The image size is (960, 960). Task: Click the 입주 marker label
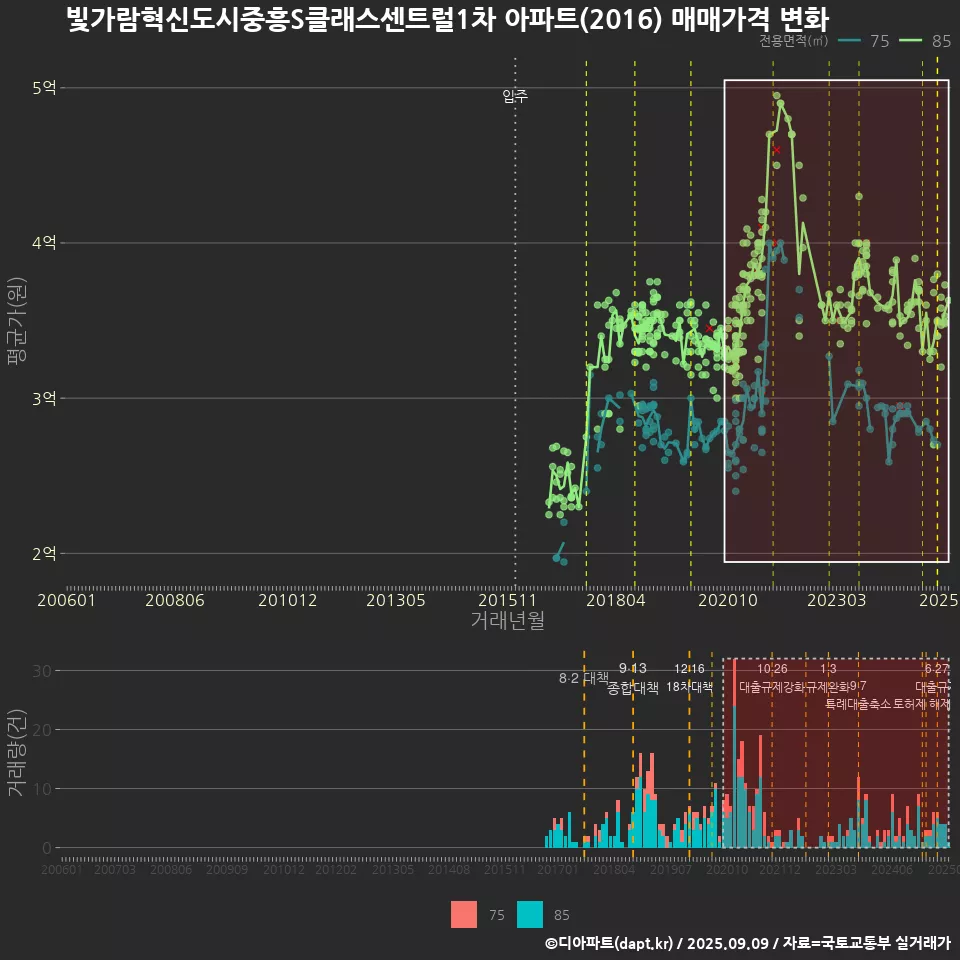point(515,96)
